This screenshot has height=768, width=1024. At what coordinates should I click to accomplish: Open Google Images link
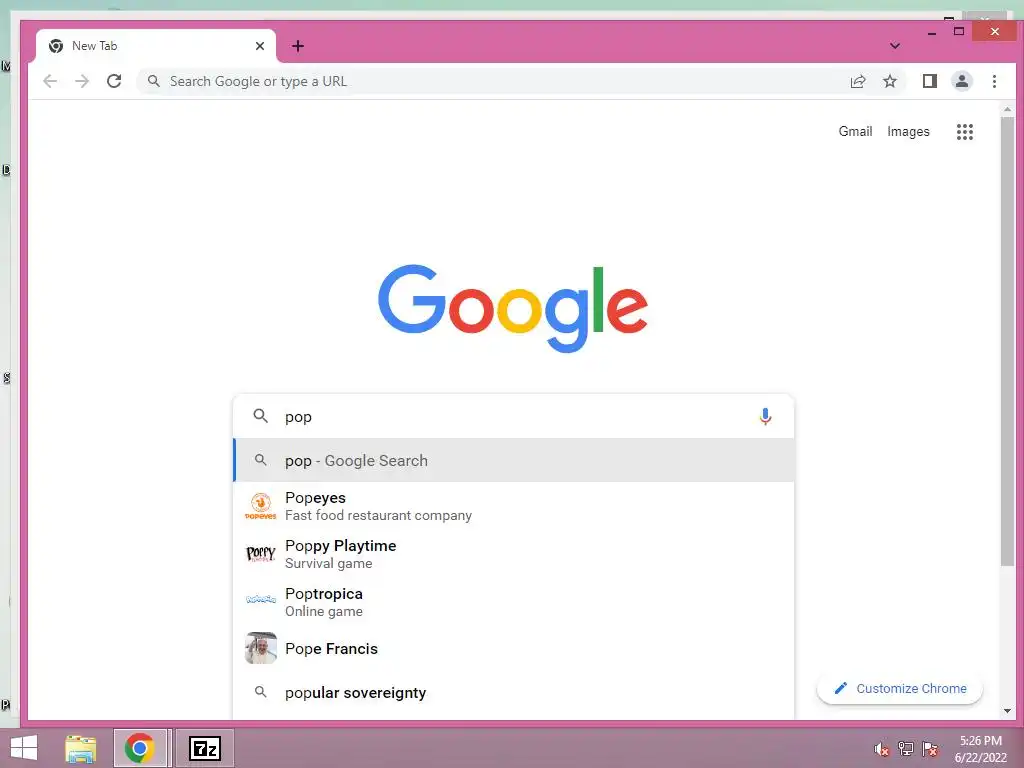click(908, 131)
